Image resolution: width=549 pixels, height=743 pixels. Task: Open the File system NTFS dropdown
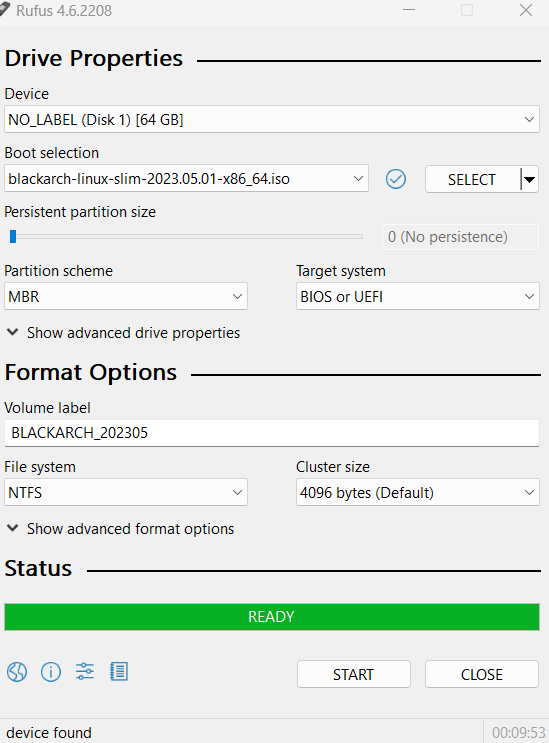126,492
